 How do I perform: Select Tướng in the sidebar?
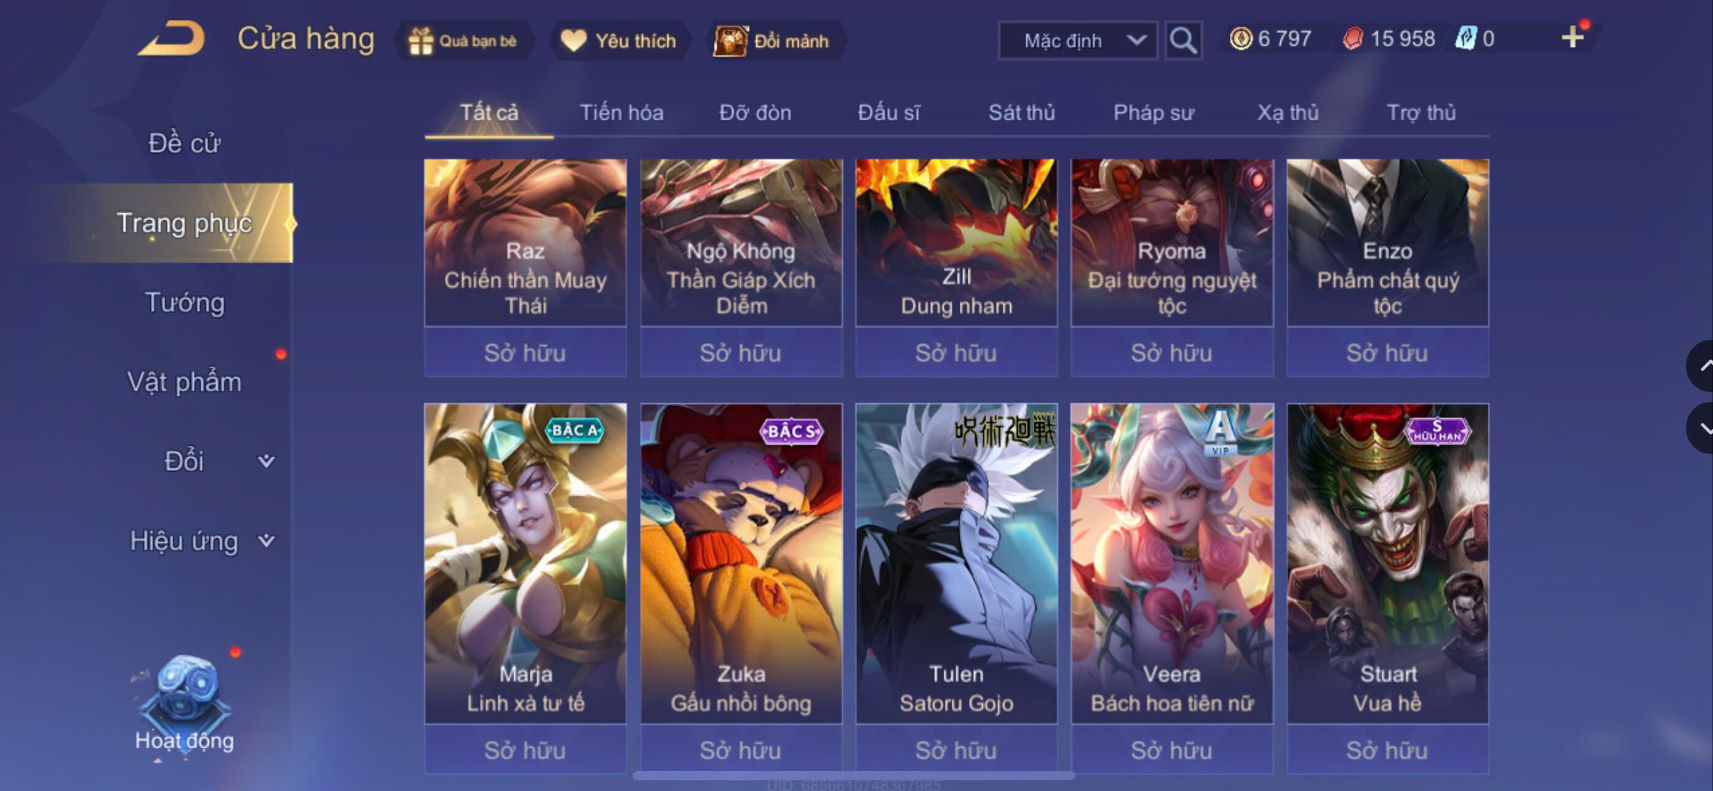coord(185,302)
